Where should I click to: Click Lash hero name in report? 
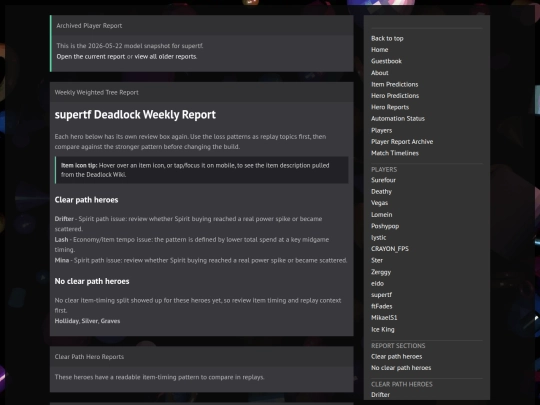(61, 240)
